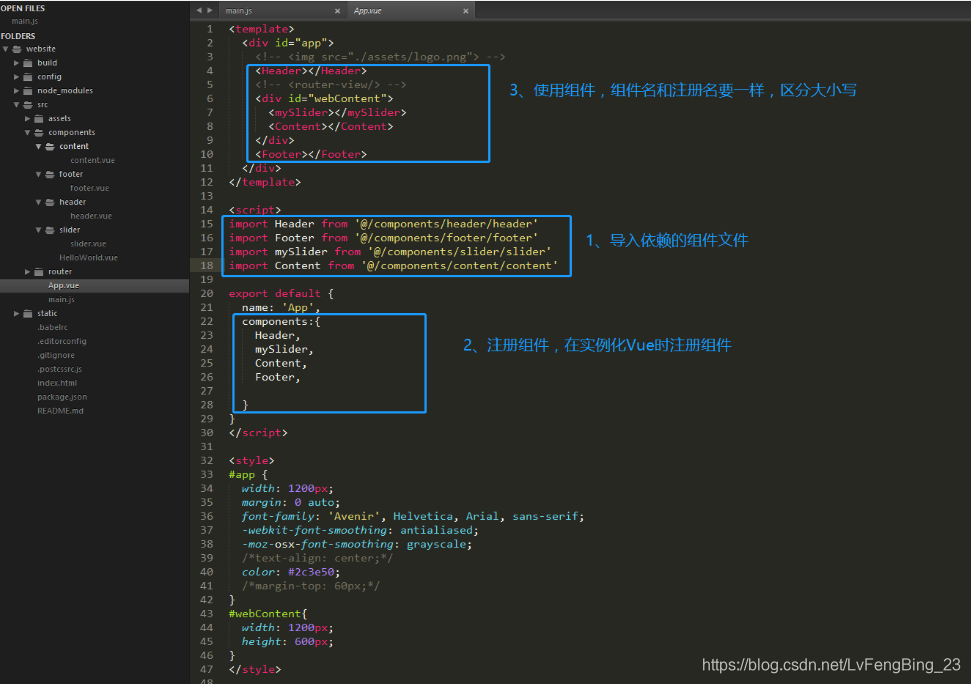The image size is (971, 684).
Task: Open the .babelrc file
Action: (53, 327)
